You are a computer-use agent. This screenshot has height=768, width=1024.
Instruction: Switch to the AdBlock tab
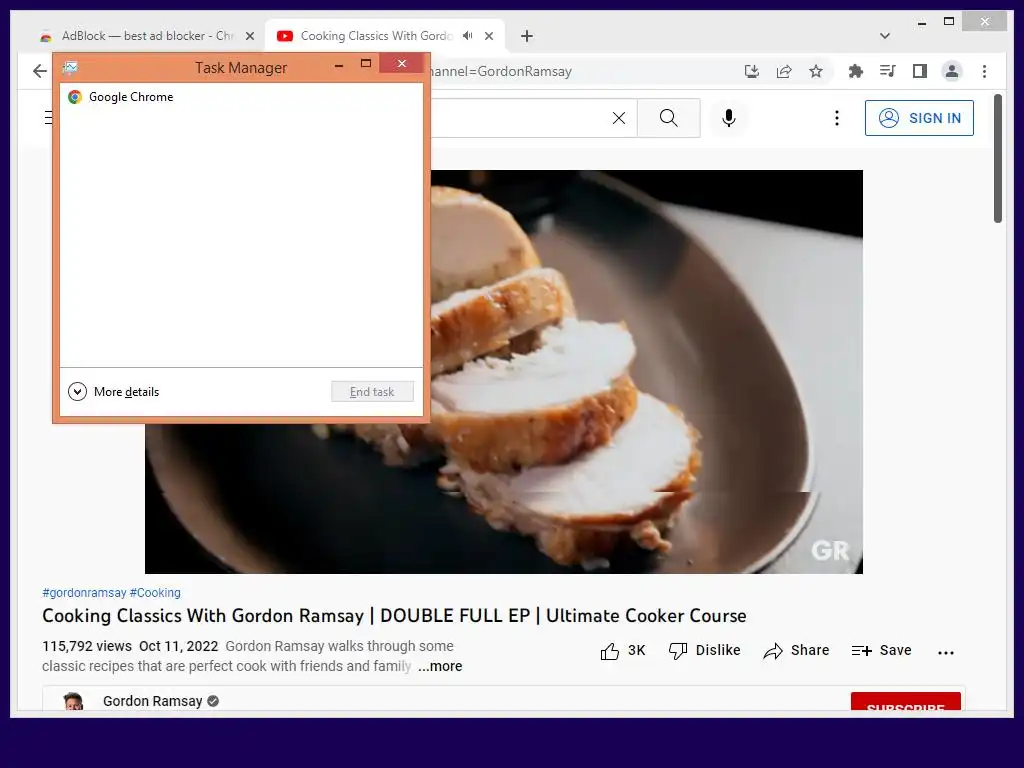pyautogui.click(x=147, y=36)
